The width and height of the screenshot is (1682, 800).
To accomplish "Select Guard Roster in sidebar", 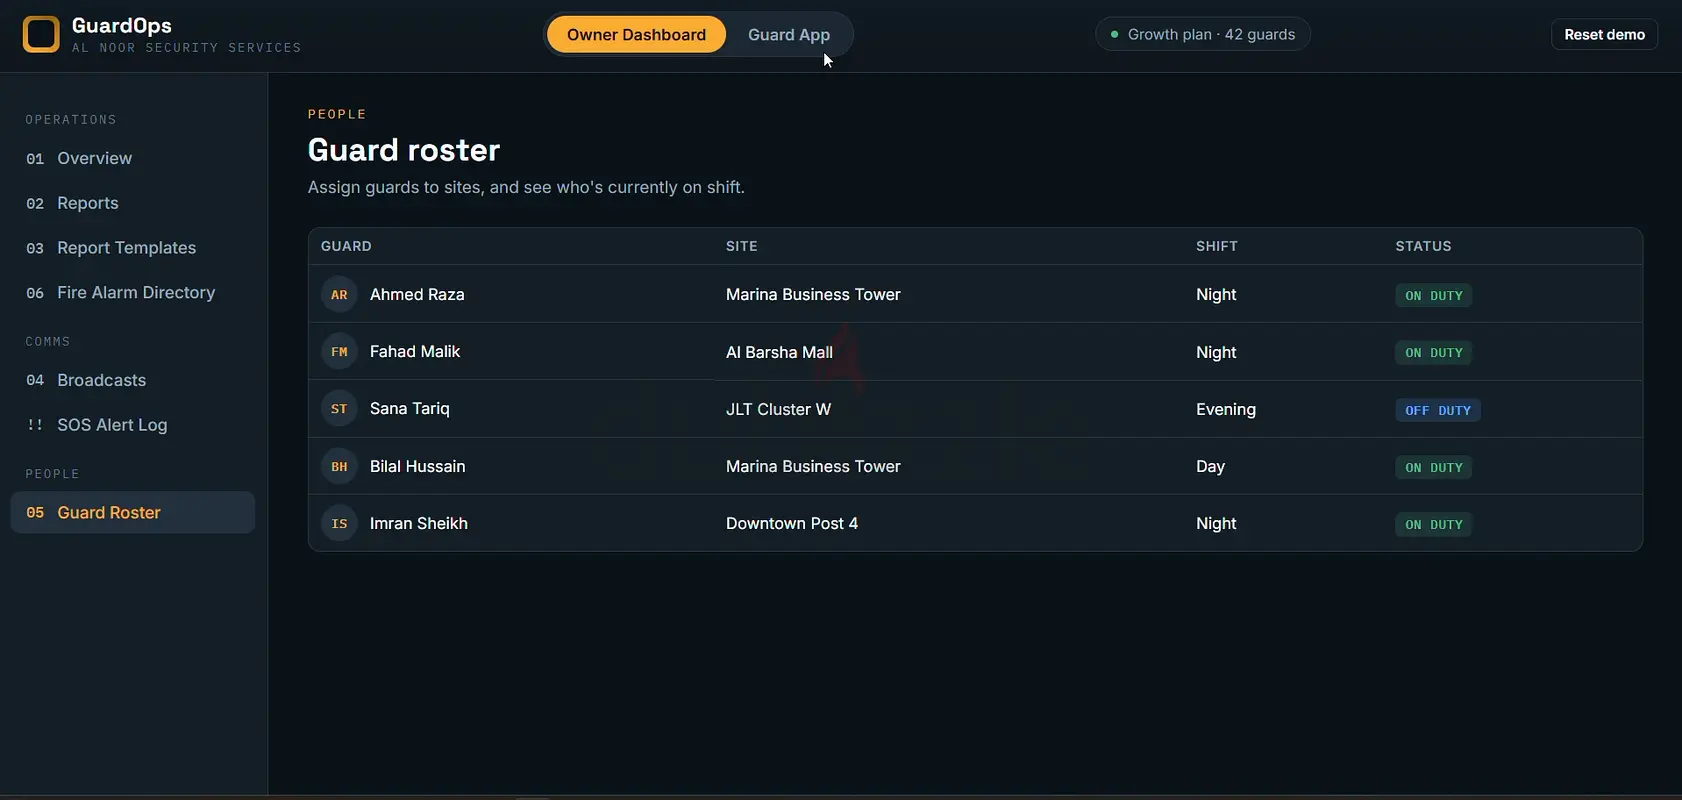I will (x=133, y=512).
